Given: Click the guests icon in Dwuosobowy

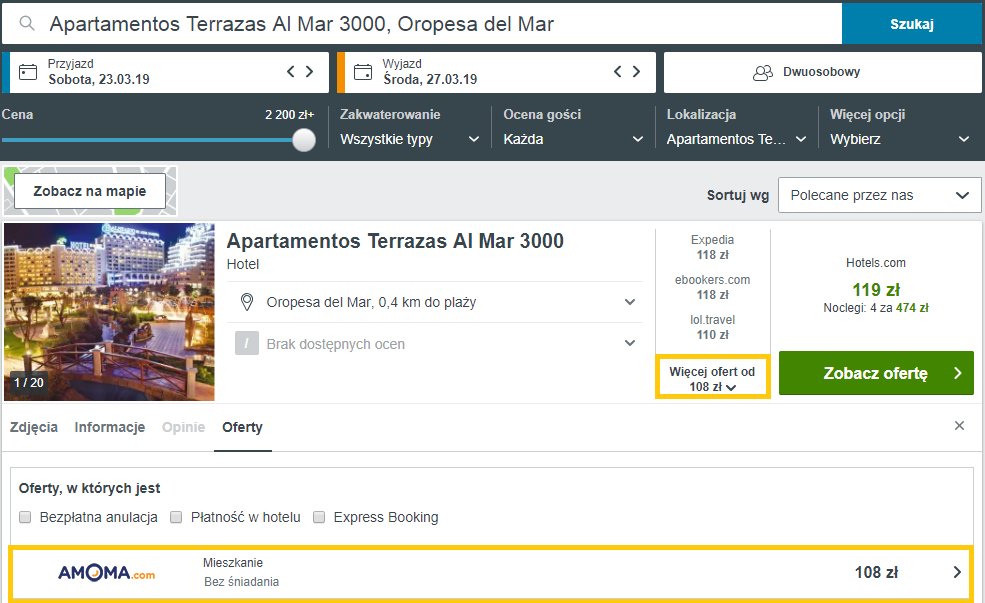Looking at the screenshot, I should tap(763, 73).
